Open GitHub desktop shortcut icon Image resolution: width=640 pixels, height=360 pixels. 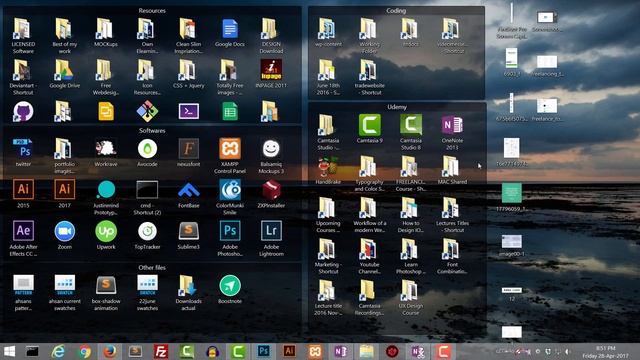point(23,111)
